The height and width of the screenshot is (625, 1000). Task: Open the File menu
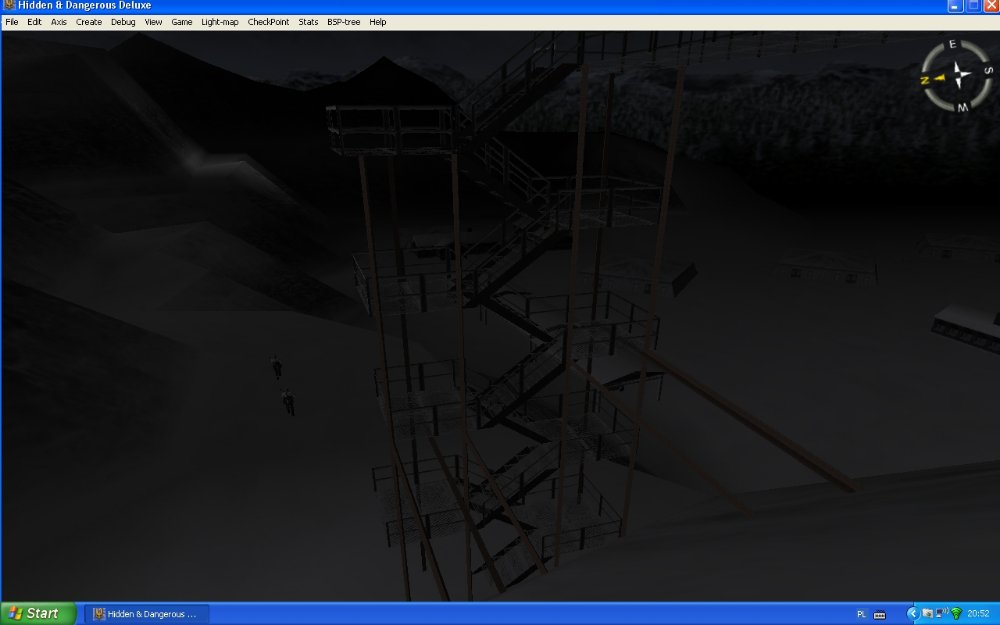[x=11, y=22]
